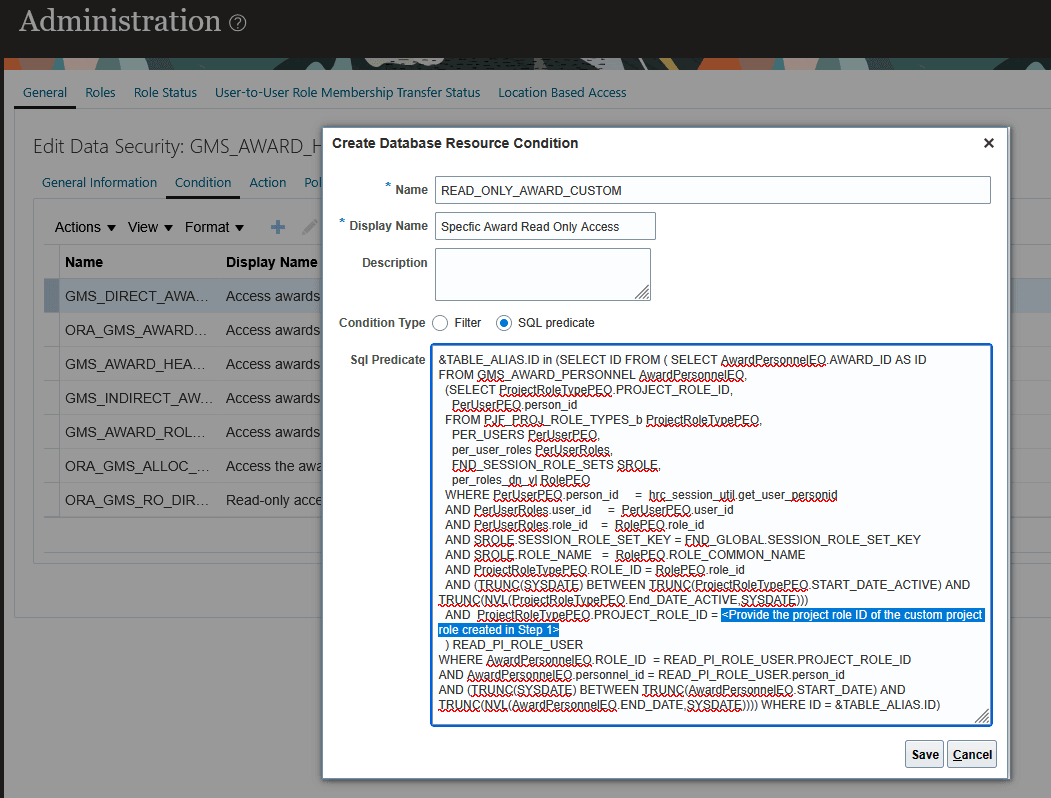Open the Actions dropdown menu
Viewport: 1051px width, 798px height.
(84, 227)
